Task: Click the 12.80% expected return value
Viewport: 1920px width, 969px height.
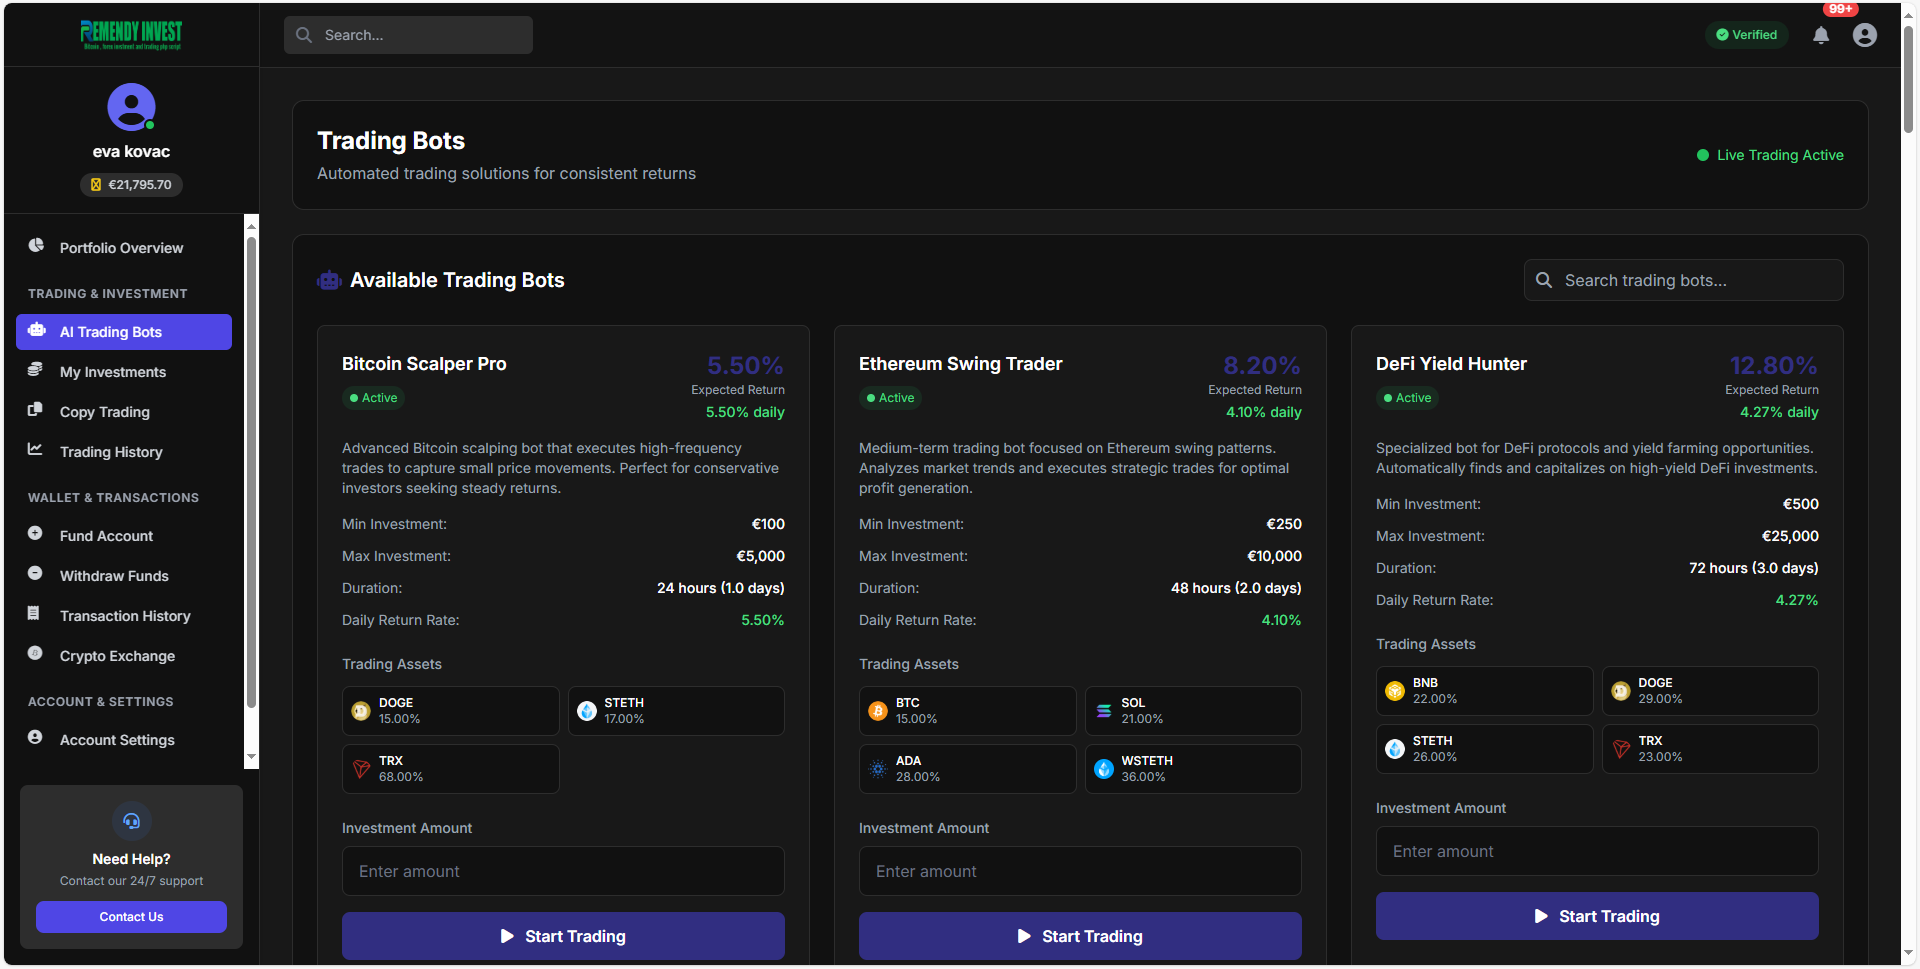Action: pyautogui.click(x=1774, y=365)
